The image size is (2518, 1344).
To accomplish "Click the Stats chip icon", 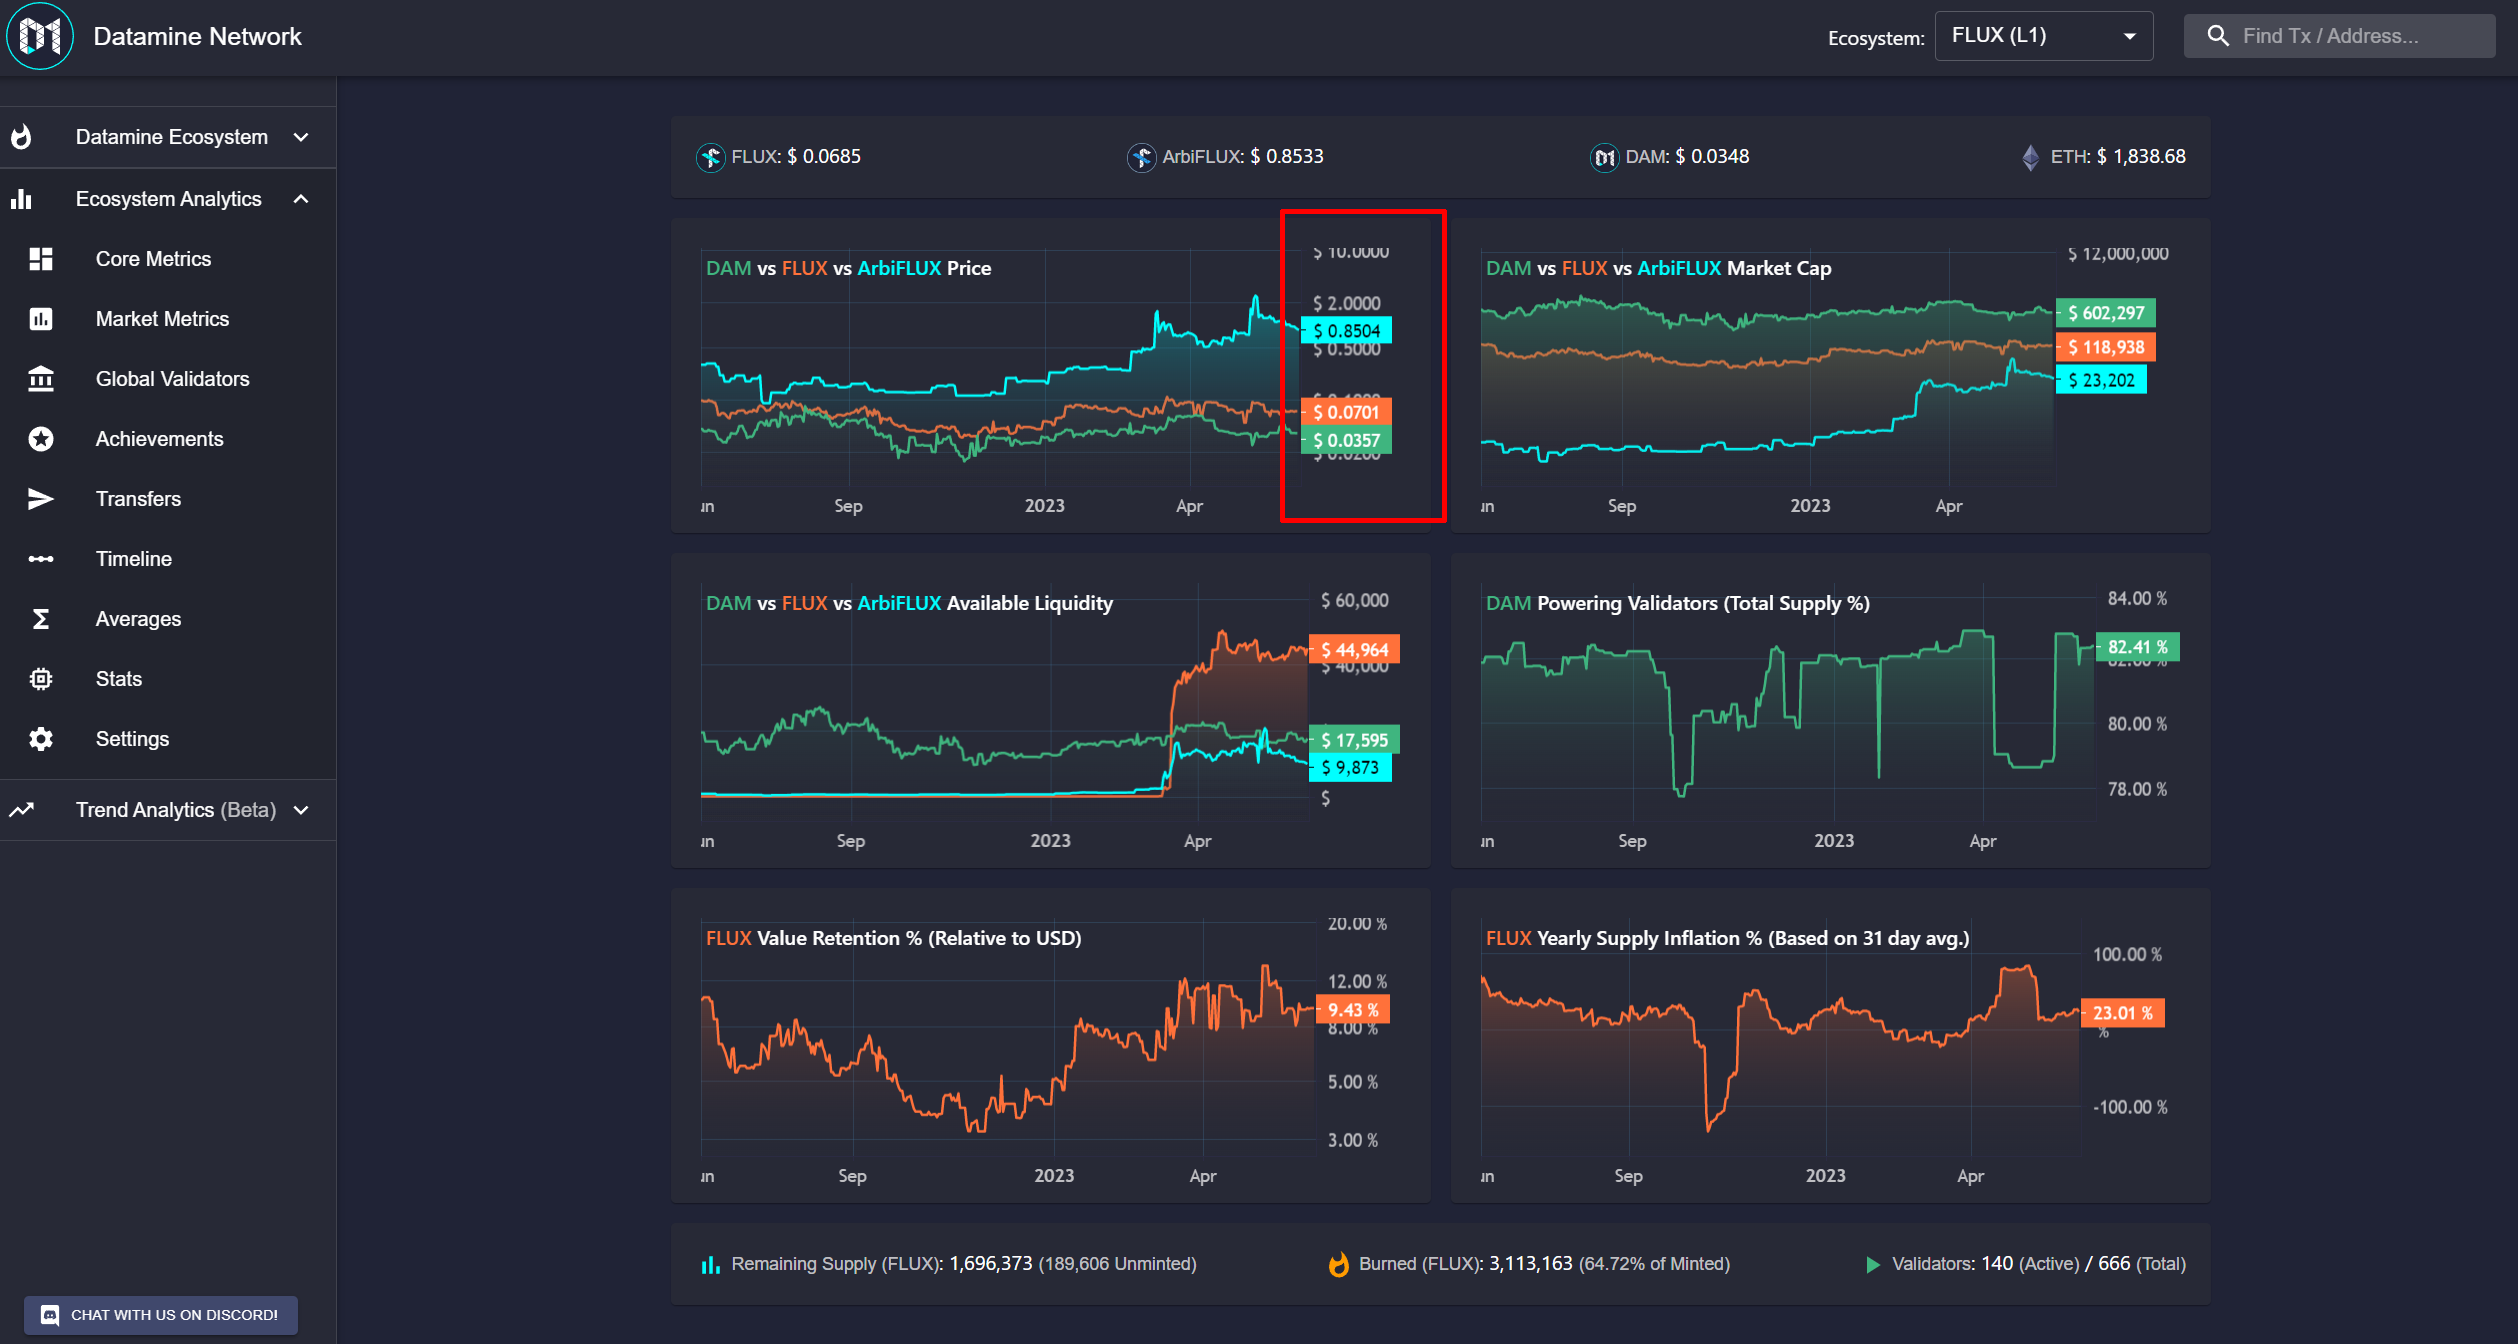I will (41, 679).
